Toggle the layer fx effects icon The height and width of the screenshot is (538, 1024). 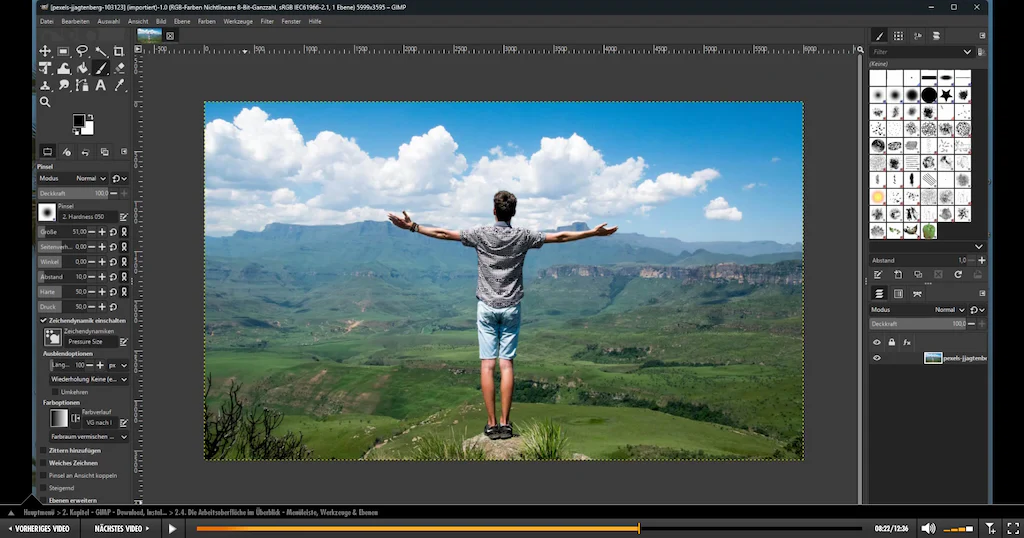click(907, 342)
